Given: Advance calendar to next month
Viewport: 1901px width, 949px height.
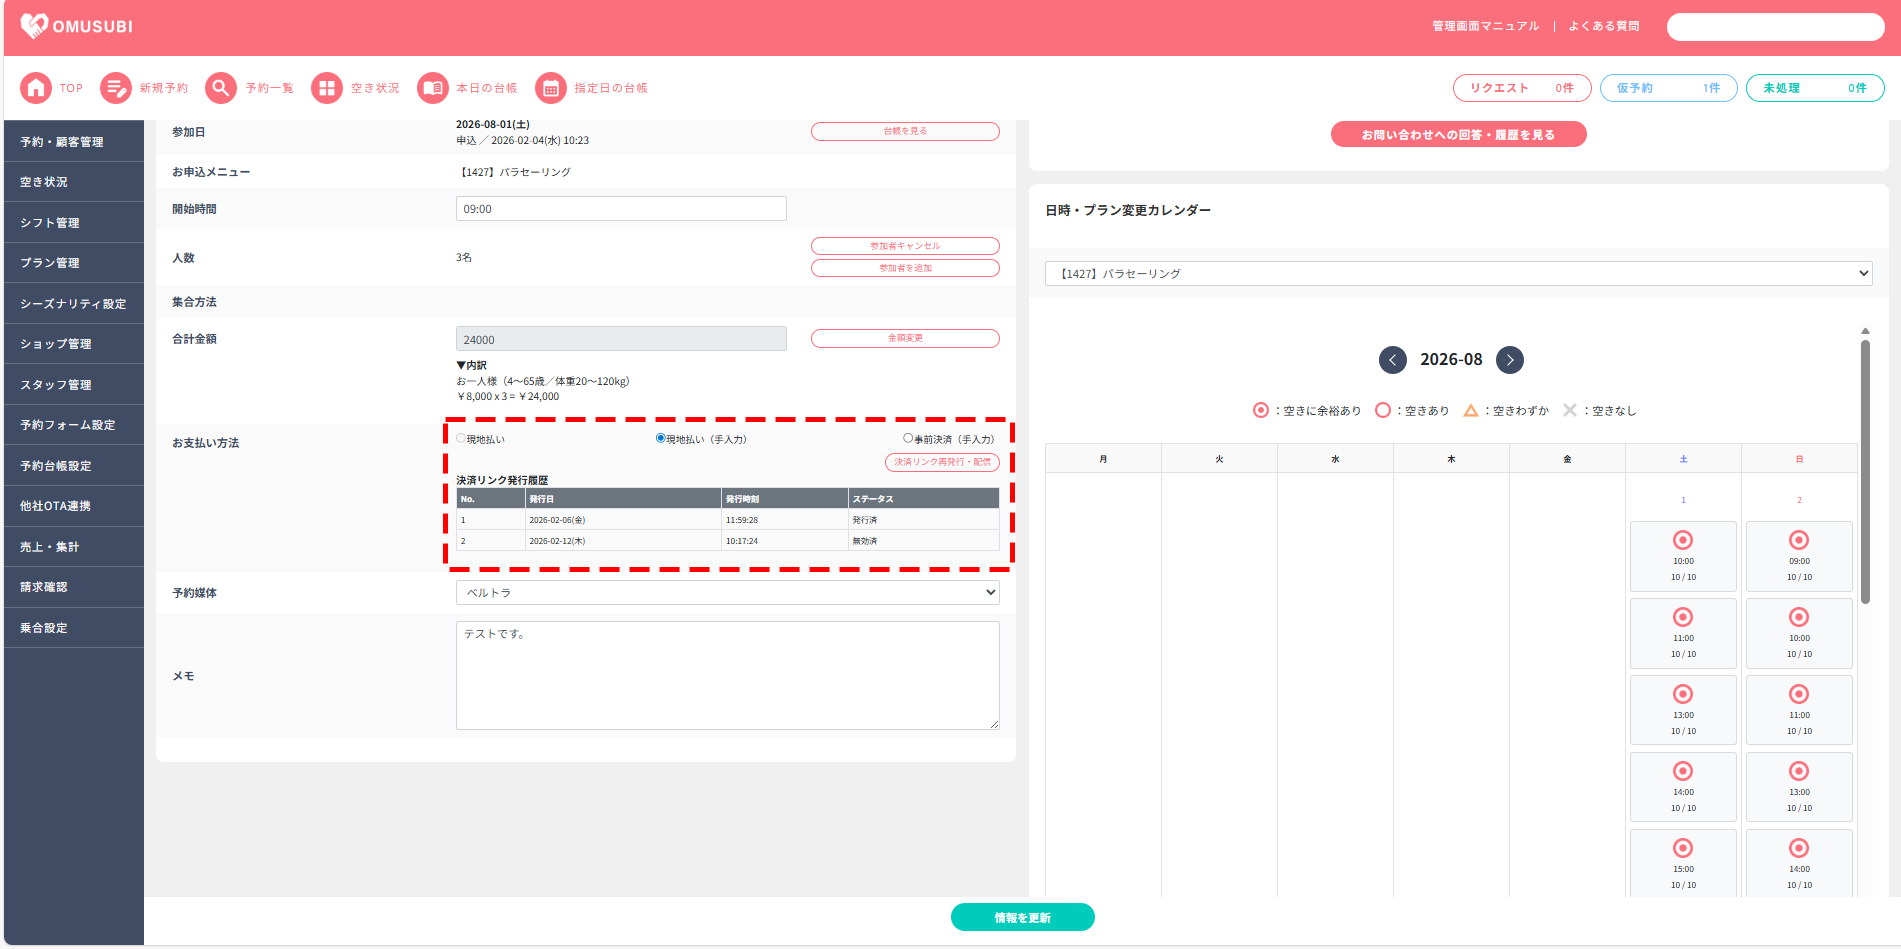Looking at the screenshot, I should coord(1509,360).
